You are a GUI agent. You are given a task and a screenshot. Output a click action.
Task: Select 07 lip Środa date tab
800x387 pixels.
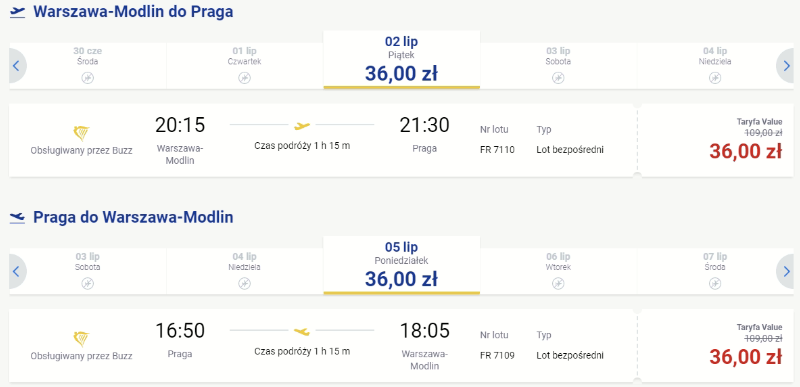click(715, 271)
